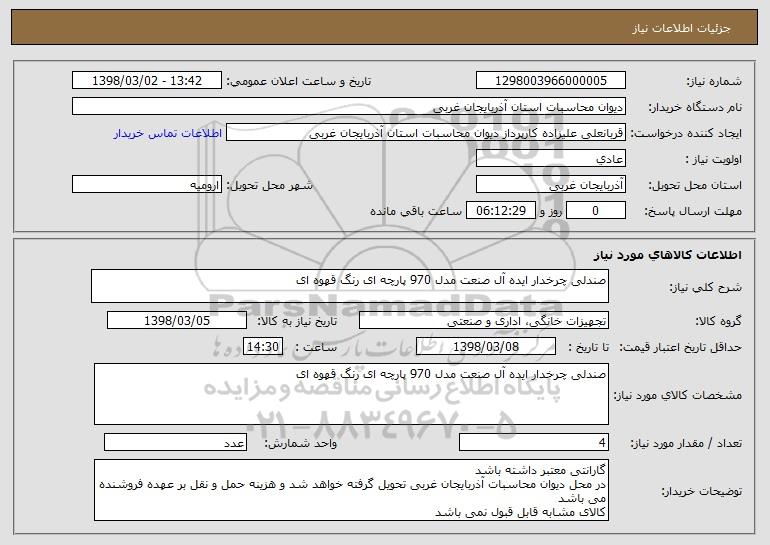Select the general description box شرح کلی نیاز
This screenshot has width=770, height=545.
350,286
